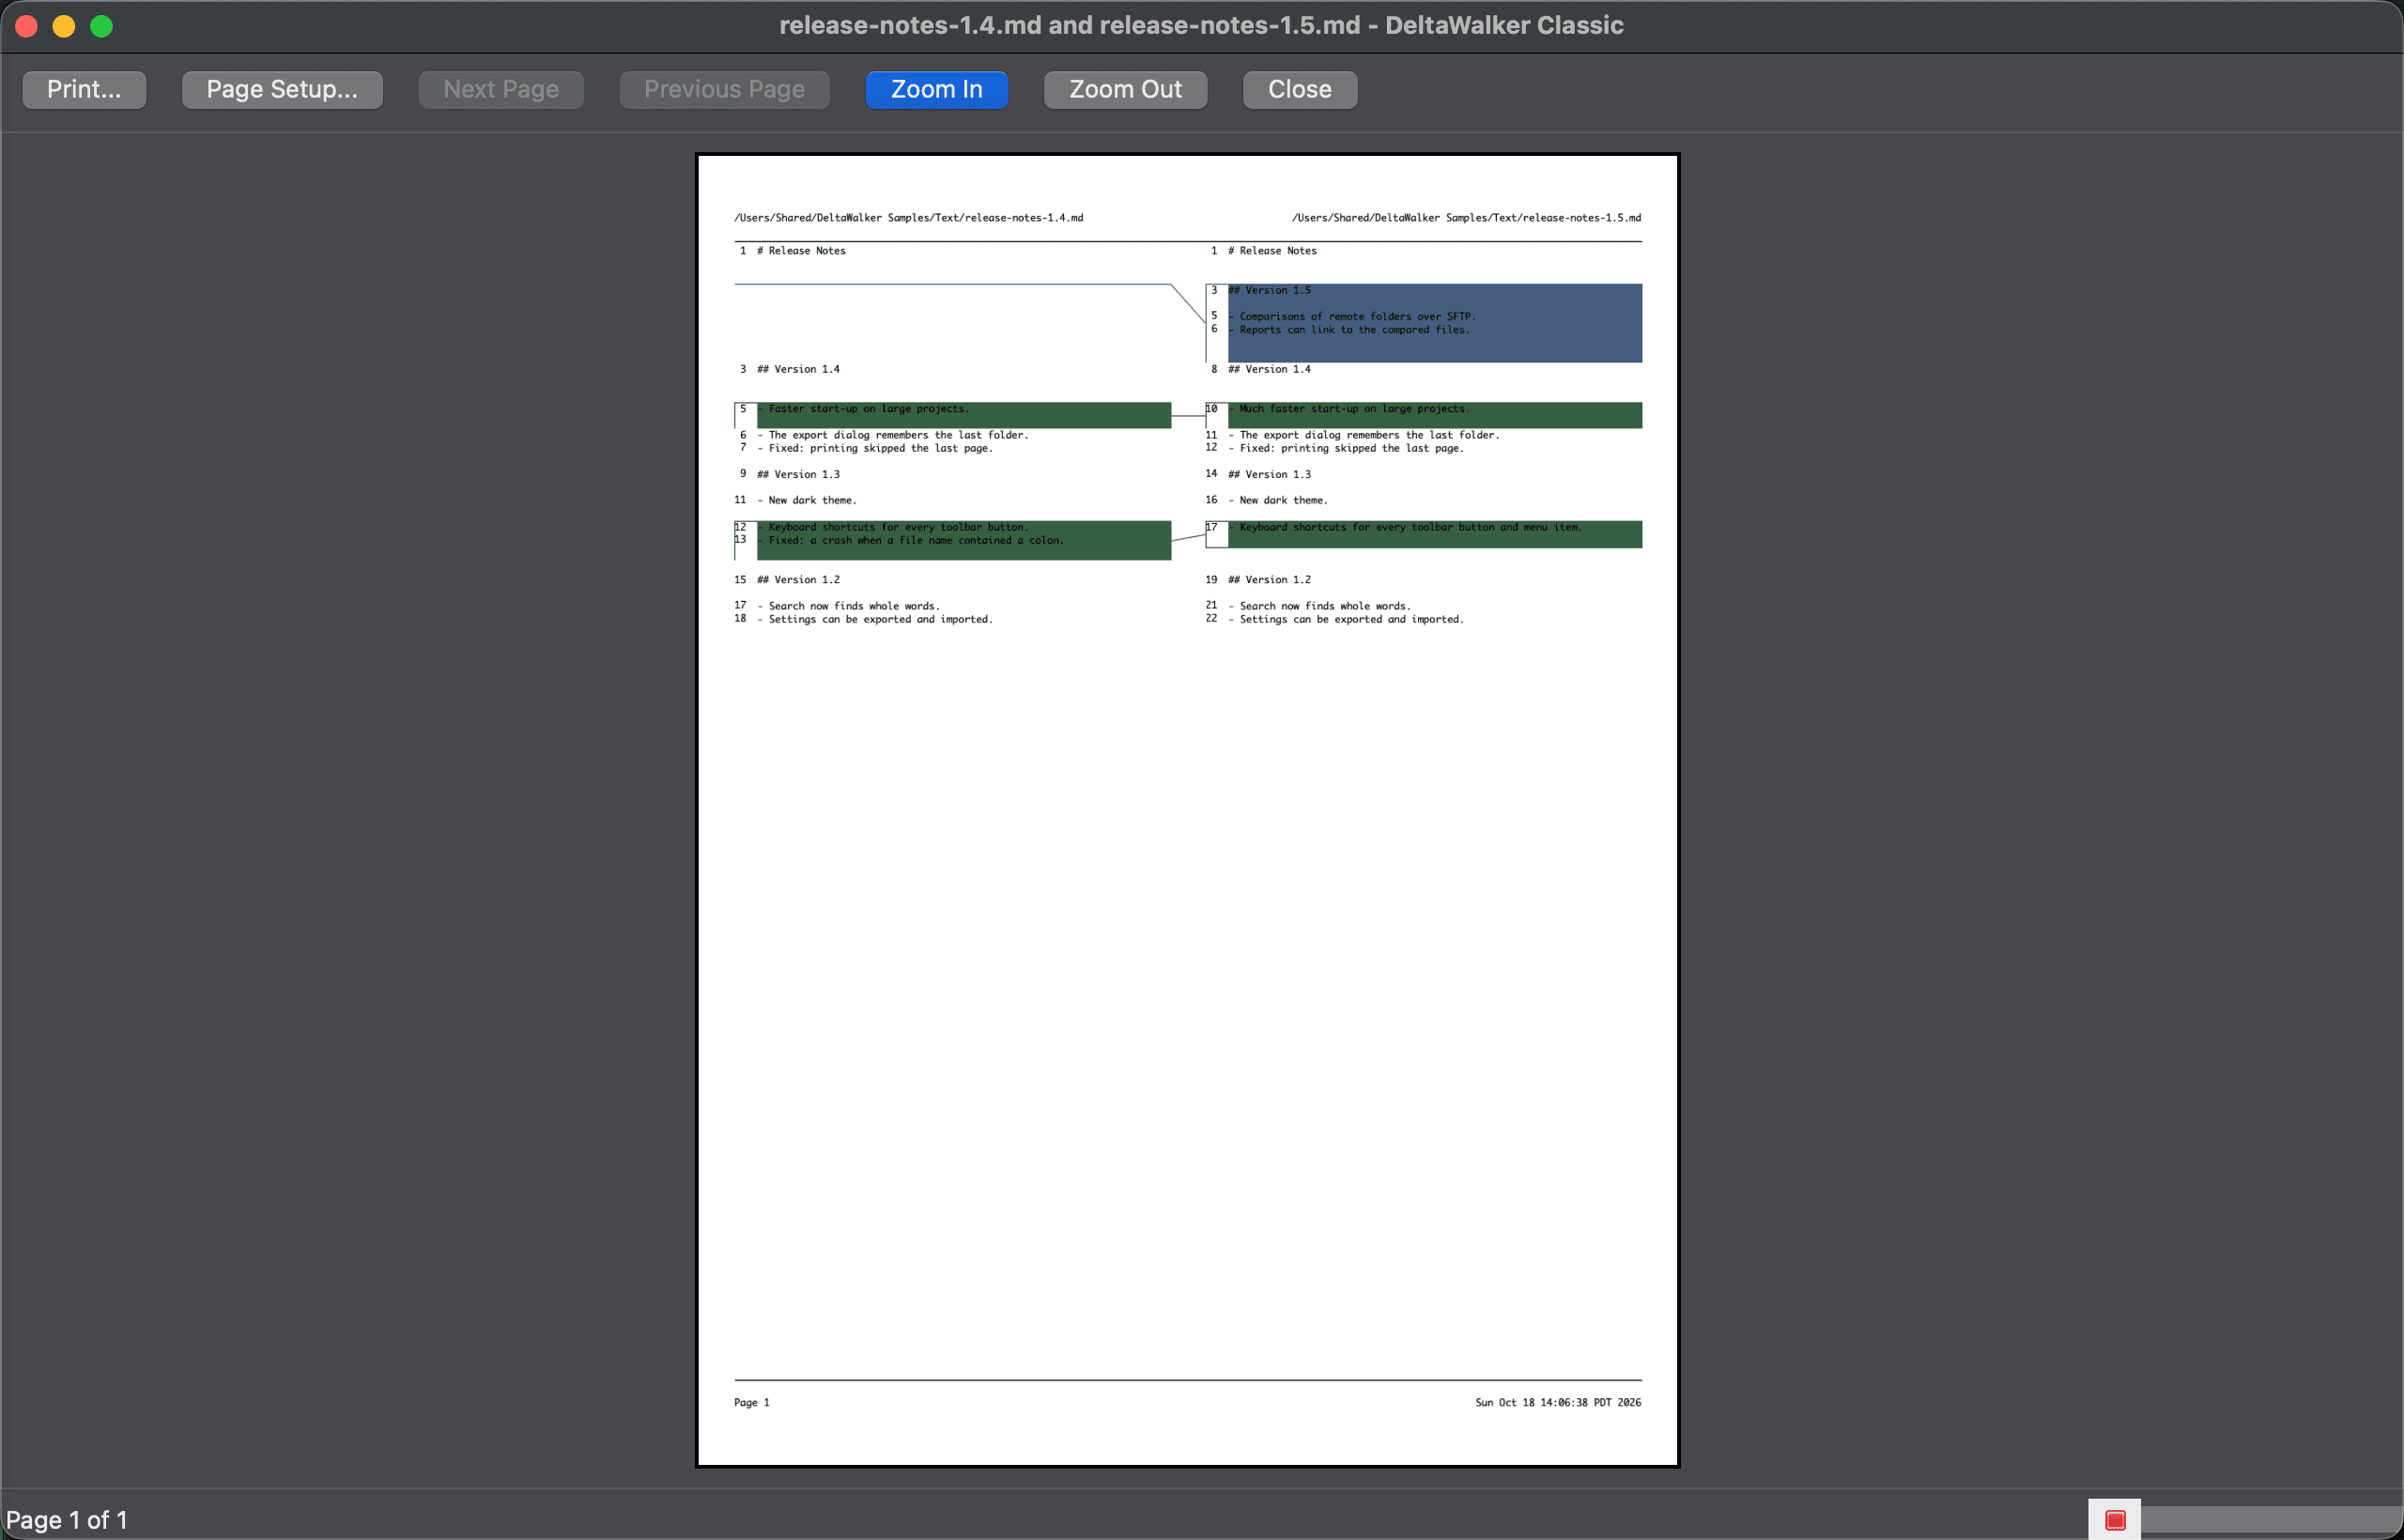Minimize window with the yellow button
Screen dimensions: 2404x1540
coord(64,26)
